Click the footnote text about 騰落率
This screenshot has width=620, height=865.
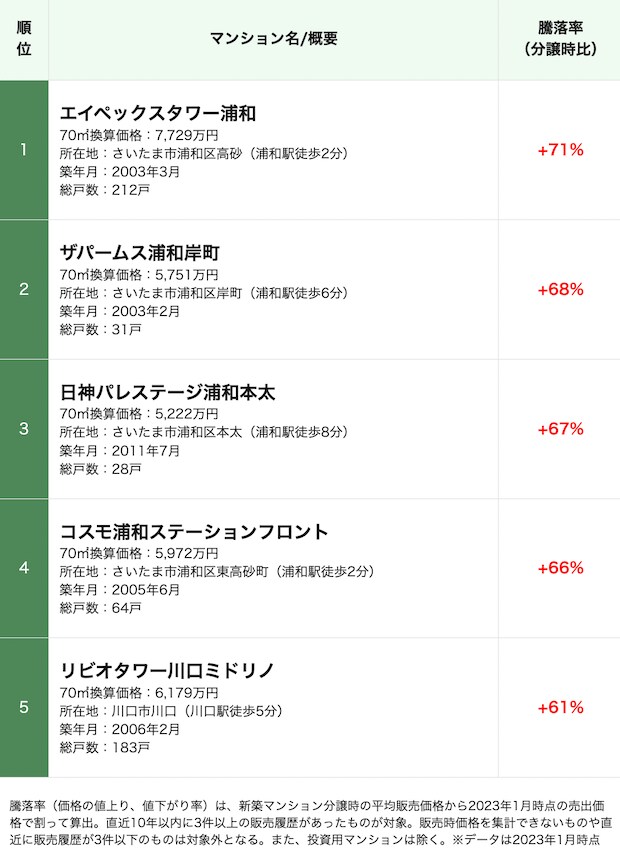click(310, 823)
